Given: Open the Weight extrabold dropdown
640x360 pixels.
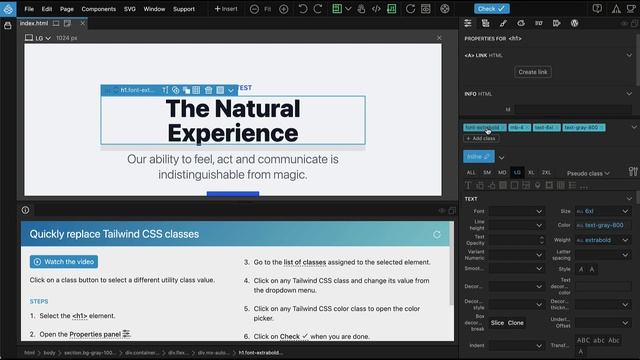Looking at the screenshot, I should point(602,240).
